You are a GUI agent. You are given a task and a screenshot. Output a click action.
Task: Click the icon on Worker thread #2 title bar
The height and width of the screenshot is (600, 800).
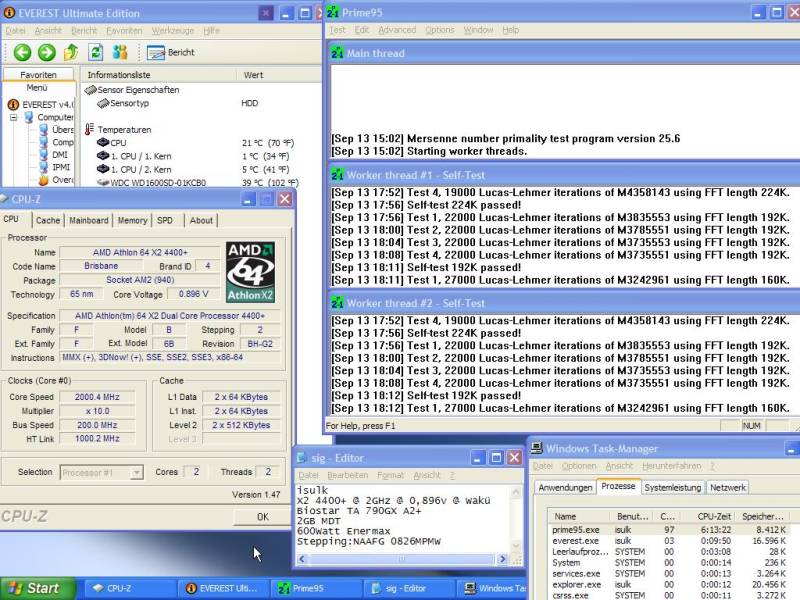tap(337, 303)
